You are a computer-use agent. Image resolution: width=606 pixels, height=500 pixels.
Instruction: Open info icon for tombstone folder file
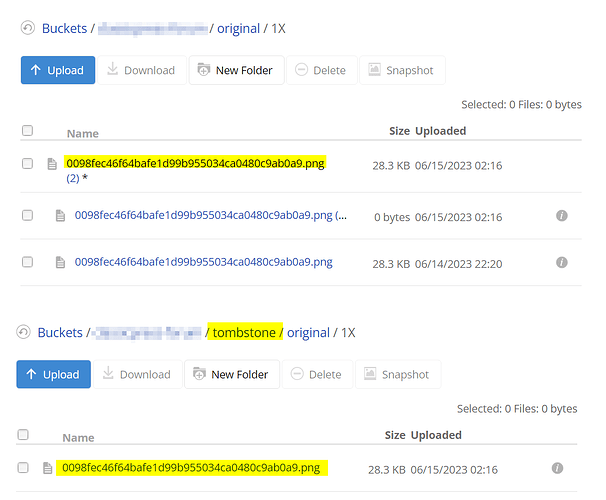click(557, 468)
